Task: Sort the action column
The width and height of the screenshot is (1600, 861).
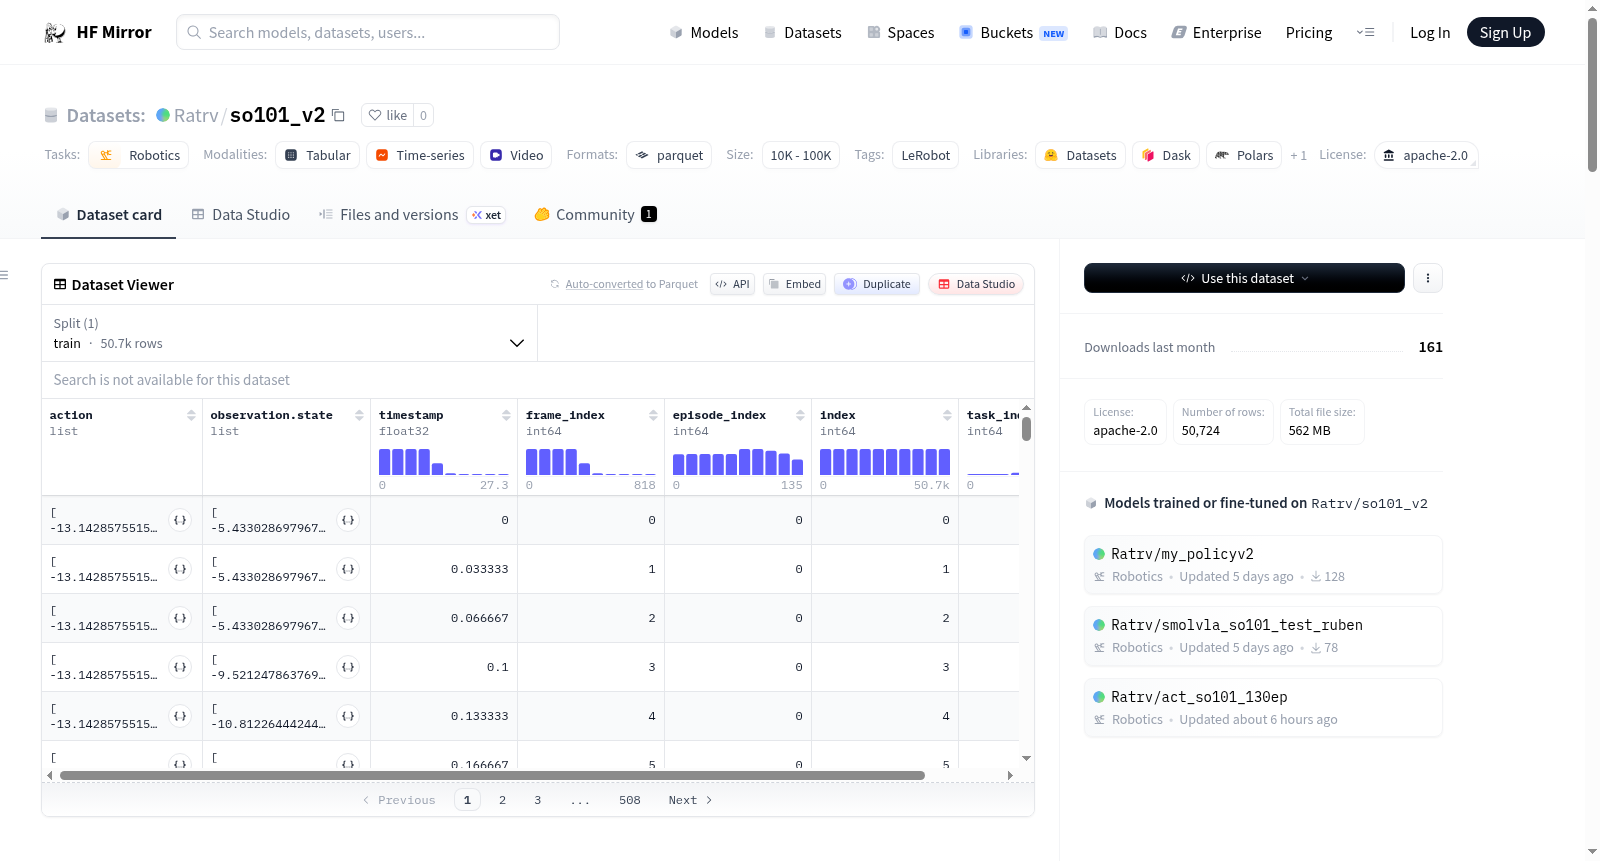Action: click(191, 415)
